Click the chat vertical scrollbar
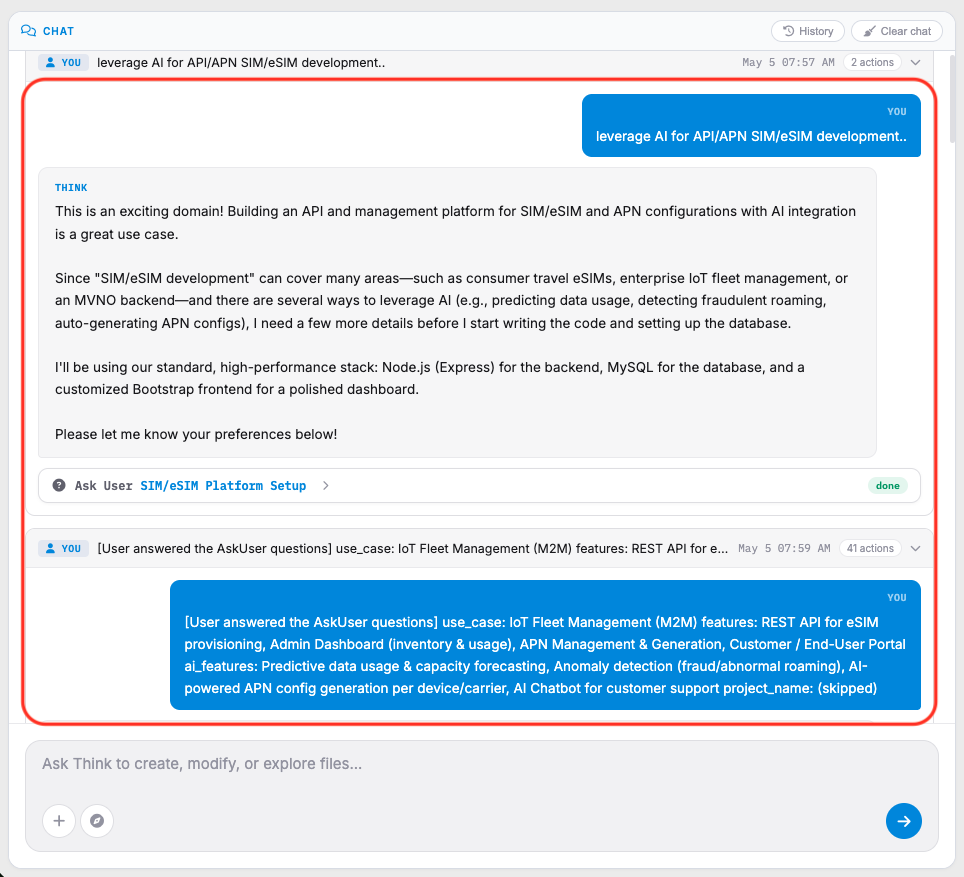 [952, 98]
